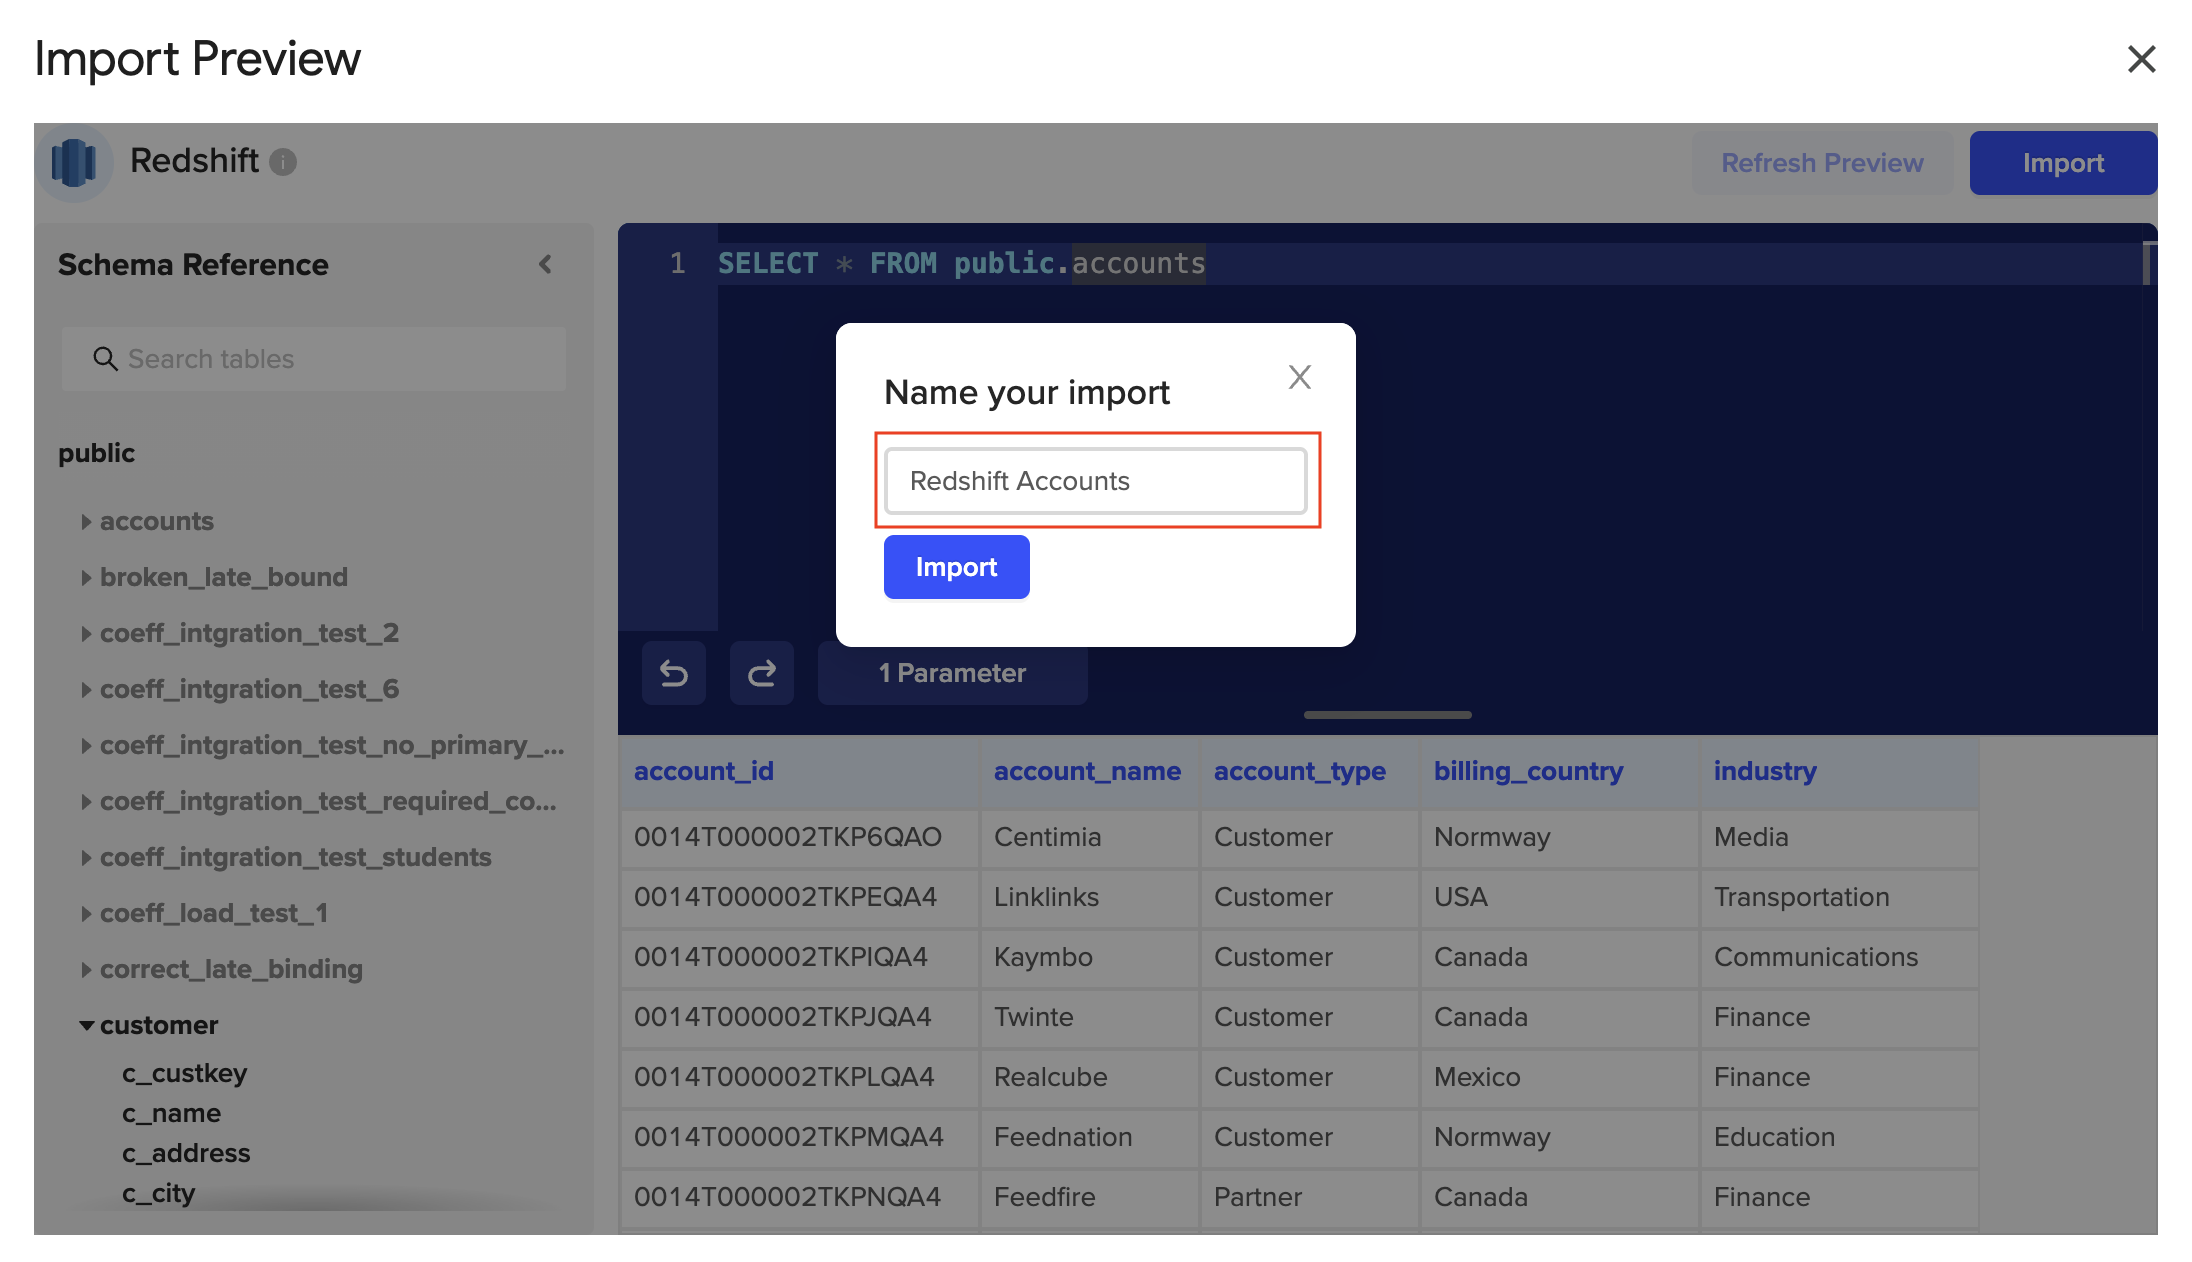
Task: Click the Refresh Preview button
Action: click(x=1821, y=162)
